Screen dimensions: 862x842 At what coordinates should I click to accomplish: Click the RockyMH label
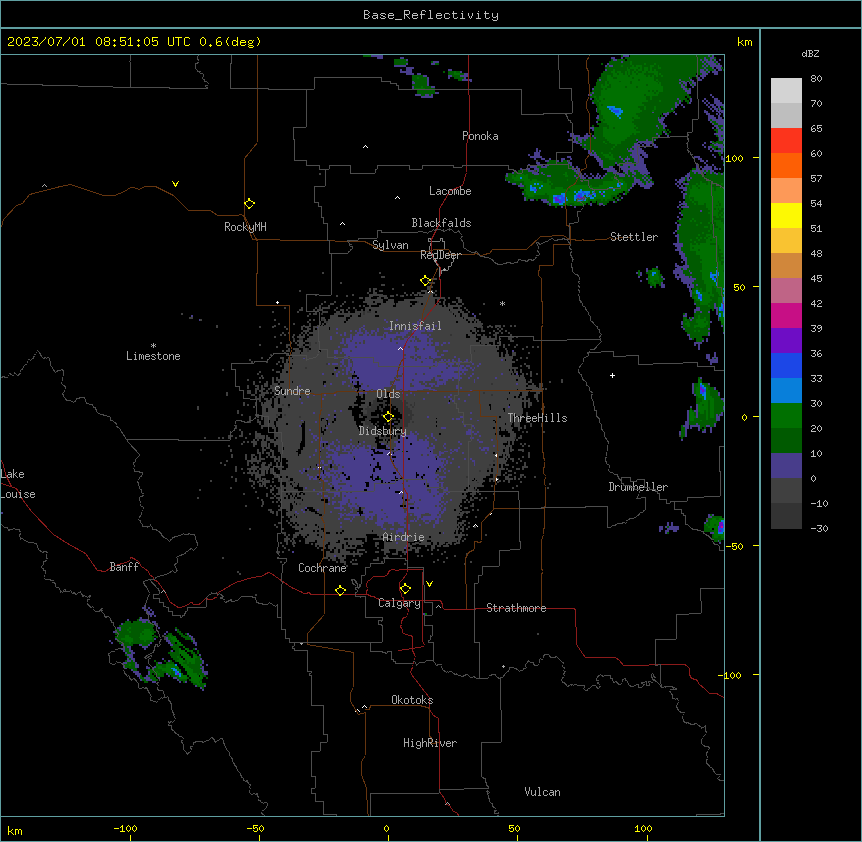coord(245,227)
